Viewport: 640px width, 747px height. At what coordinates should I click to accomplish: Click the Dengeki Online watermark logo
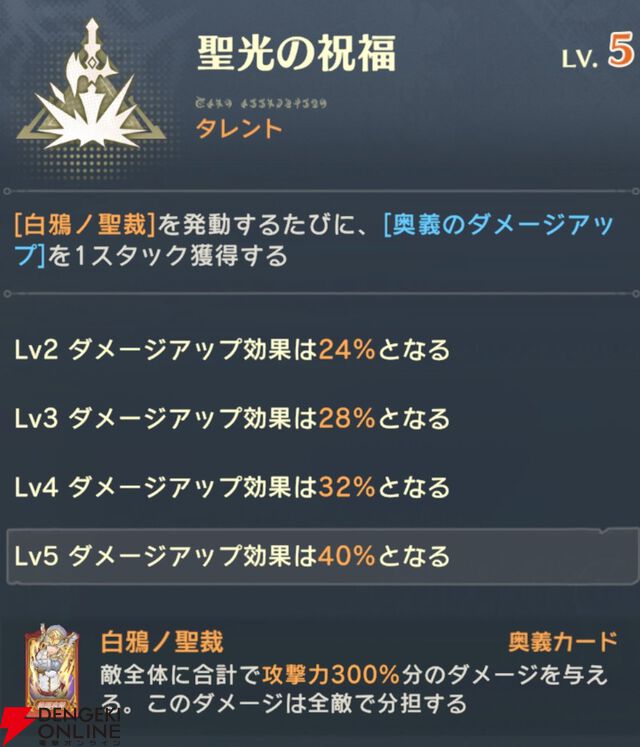(x=60, y=727)
